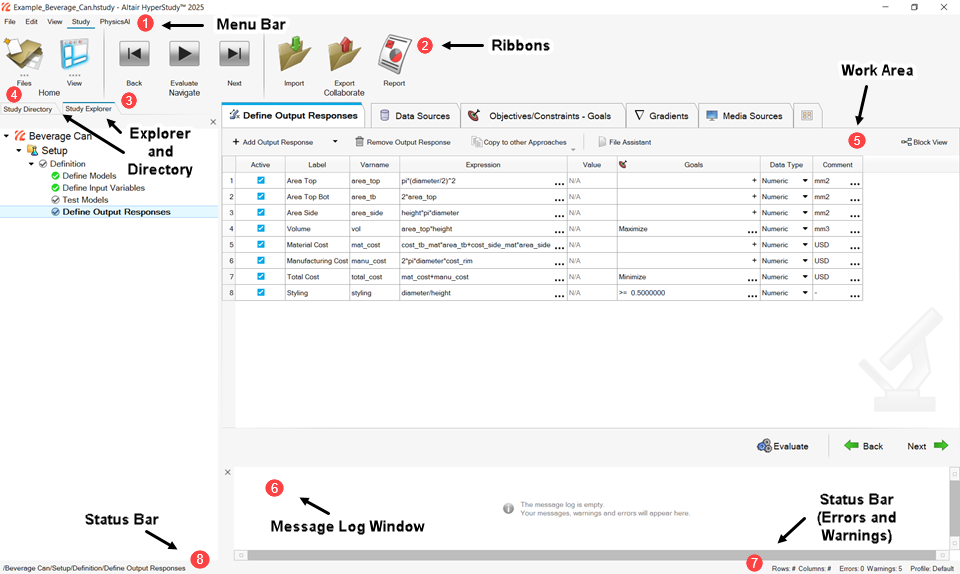Open Data Type dropdown for Material Cost
The height and width of the screenshot is (574, 960).
pyautogui.click(x=805, y=244)
